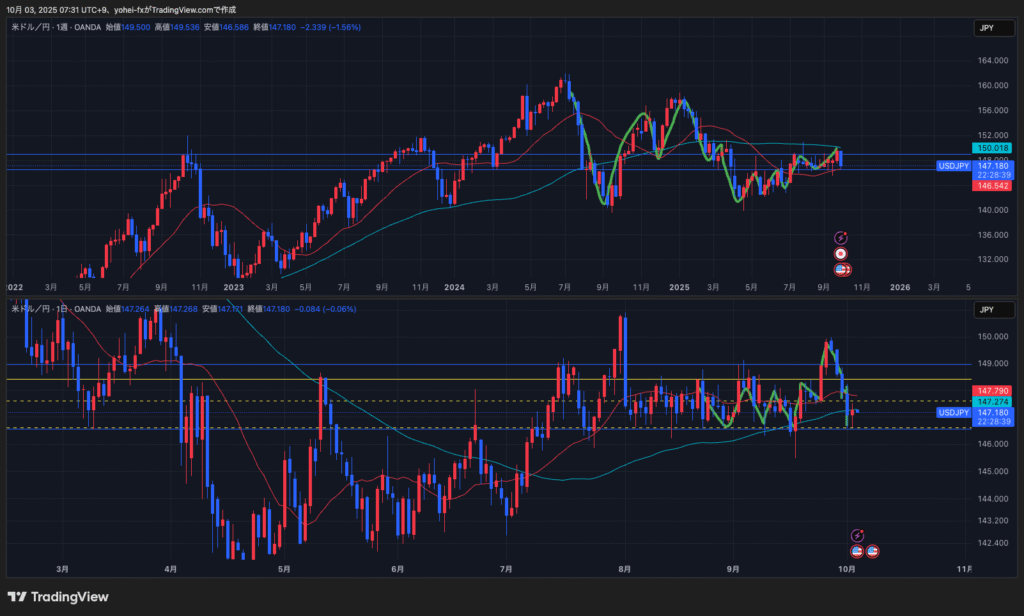Screen dimensions: 1024x616
Task: Click the weekly chart title 米ドル/円 · 1週 · OANDA
Action: 55,28
